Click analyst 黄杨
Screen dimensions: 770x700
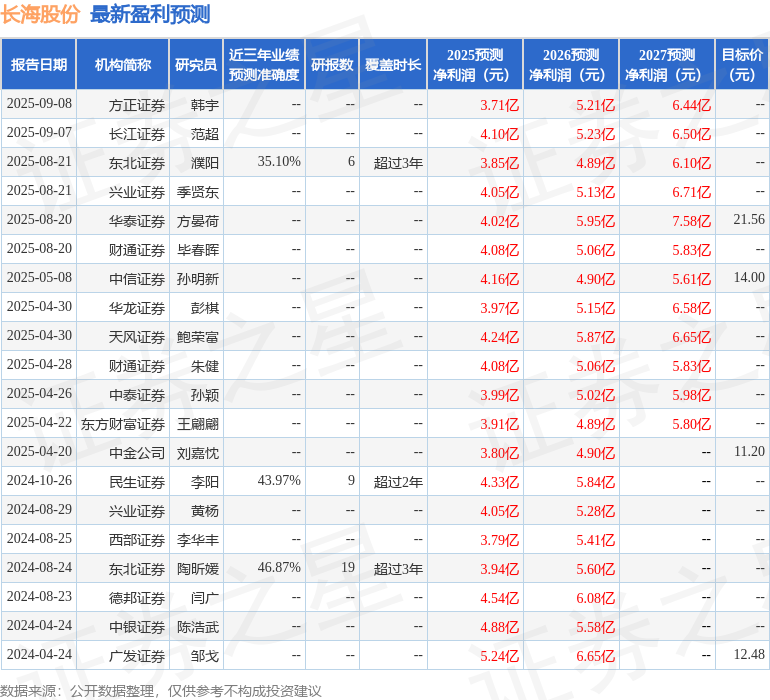coord(205,511)
